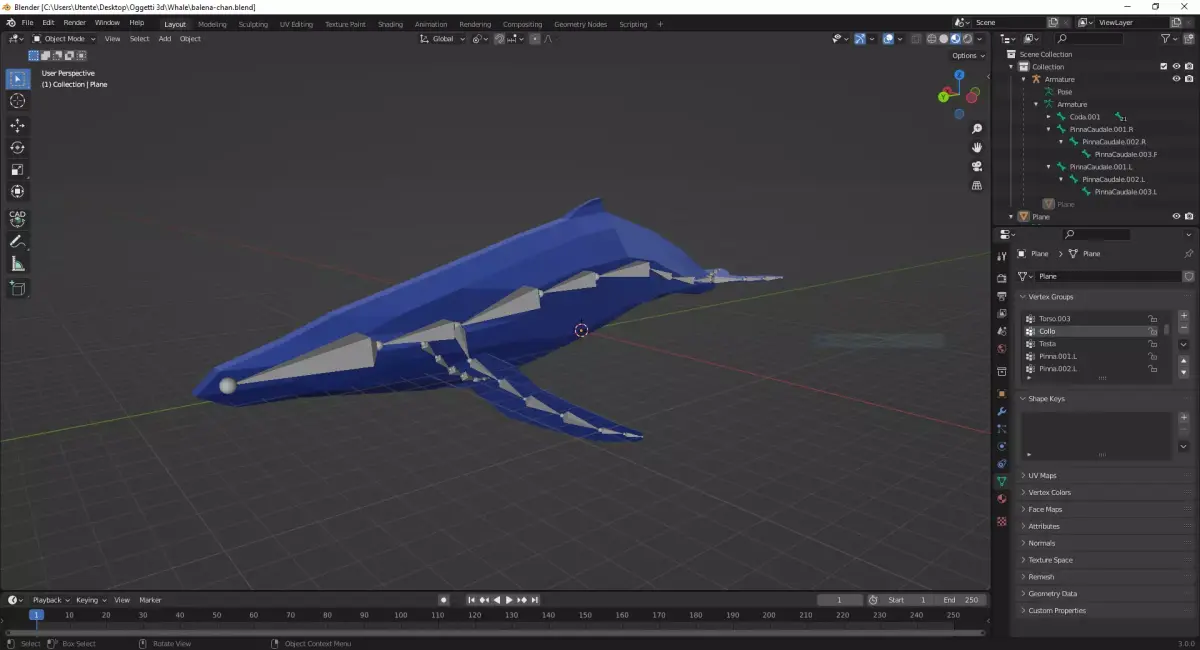Click the zoom magnifier in the viewport
Viewport: 1200px width, 650px height.
(977, 129)
